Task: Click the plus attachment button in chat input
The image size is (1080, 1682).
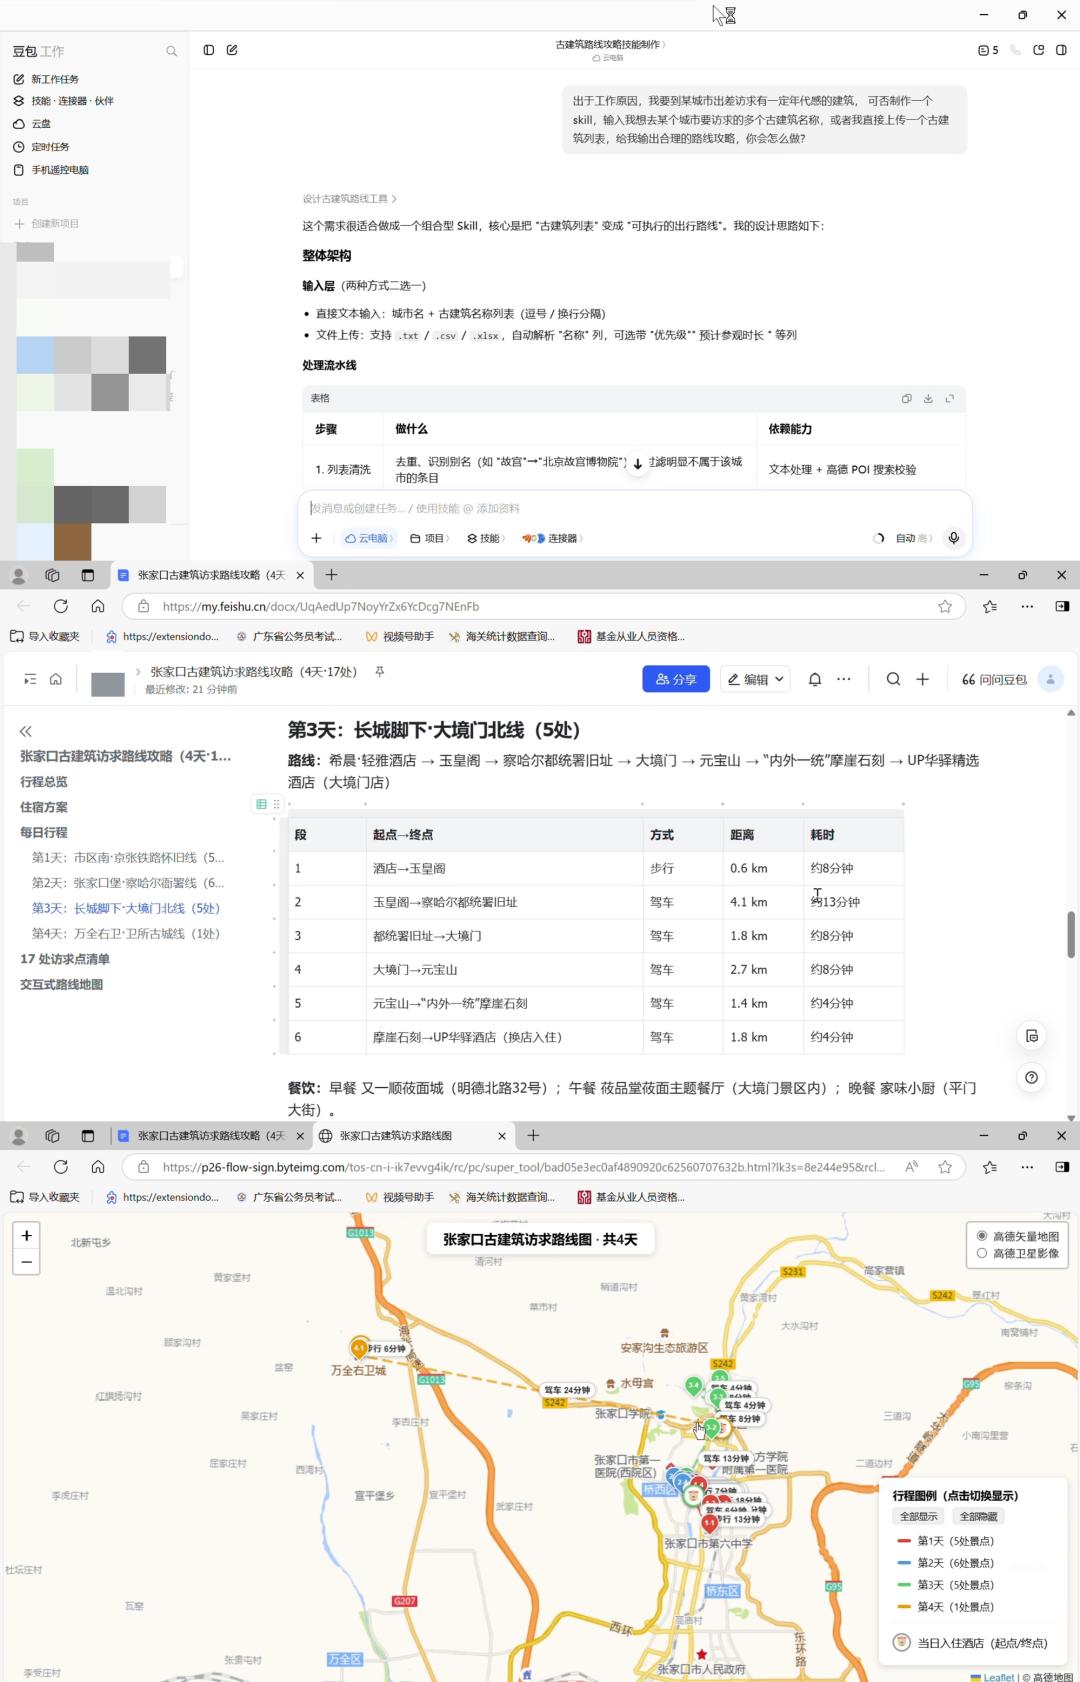Action: (x=316, y=538)
